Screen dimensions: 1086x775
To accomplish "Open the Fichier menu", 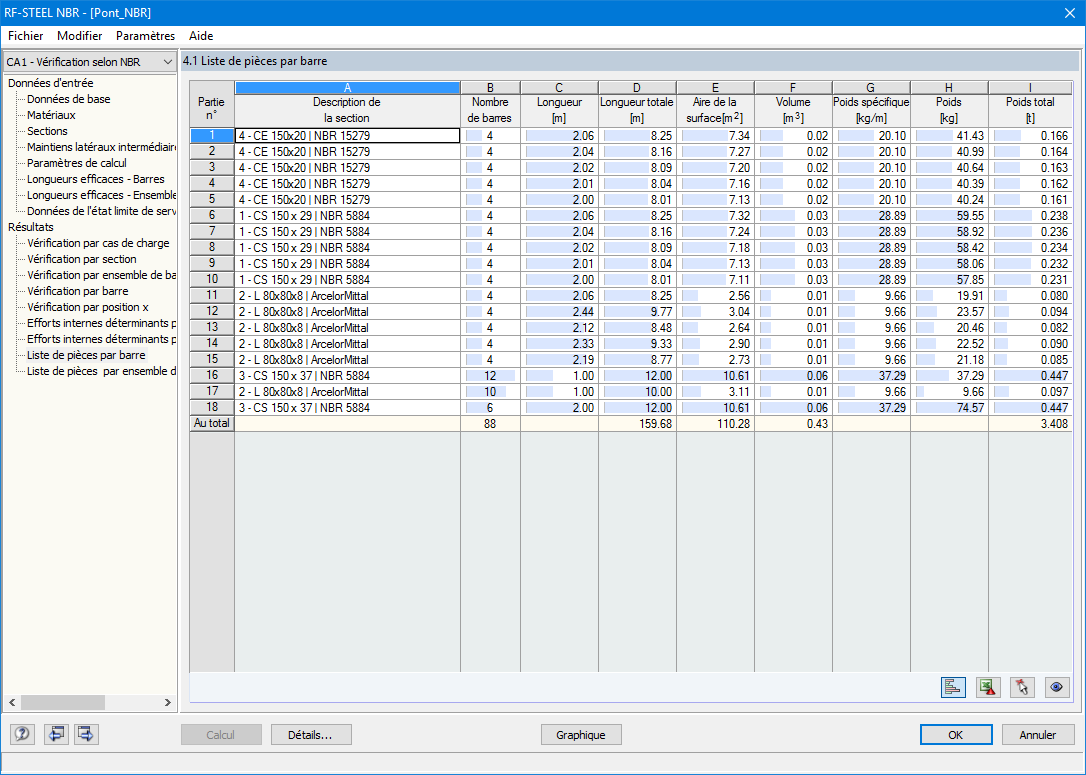I will click(x=26, y=36).
